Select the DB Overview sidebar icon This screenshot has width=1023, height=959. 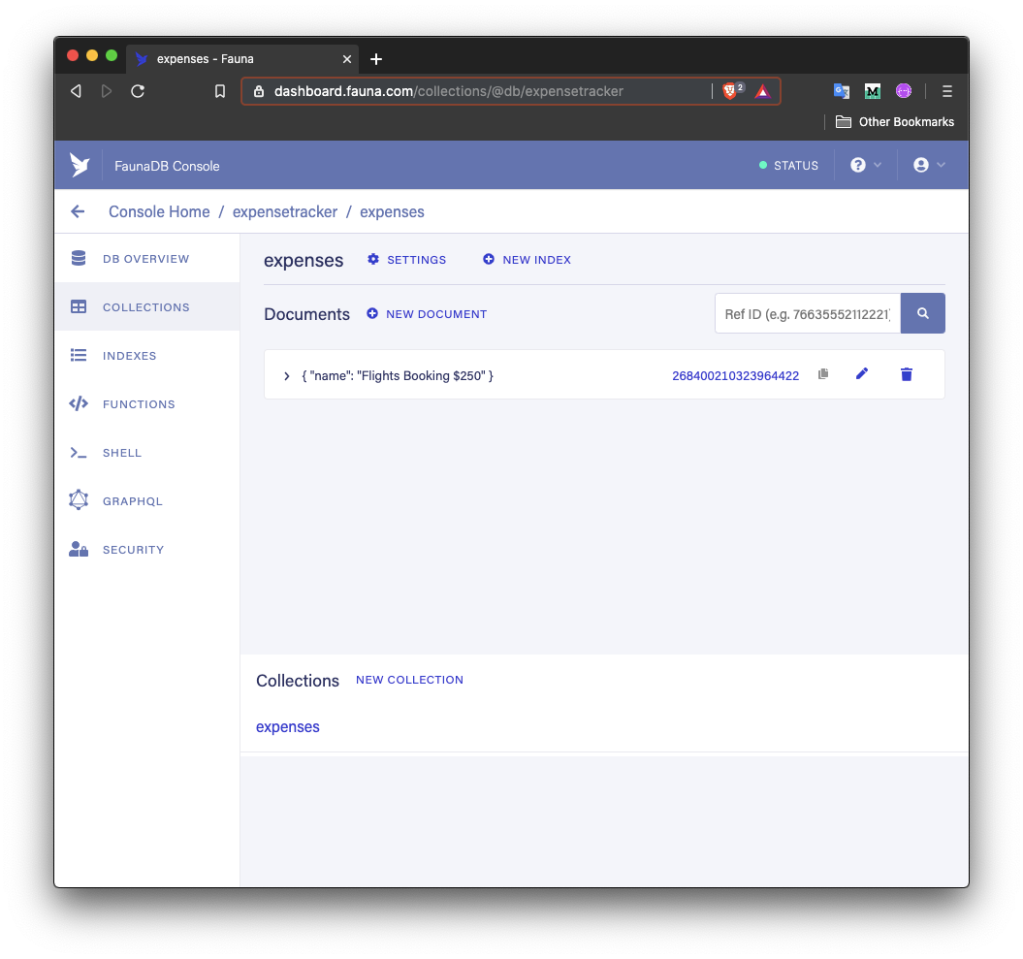(78, 257)
